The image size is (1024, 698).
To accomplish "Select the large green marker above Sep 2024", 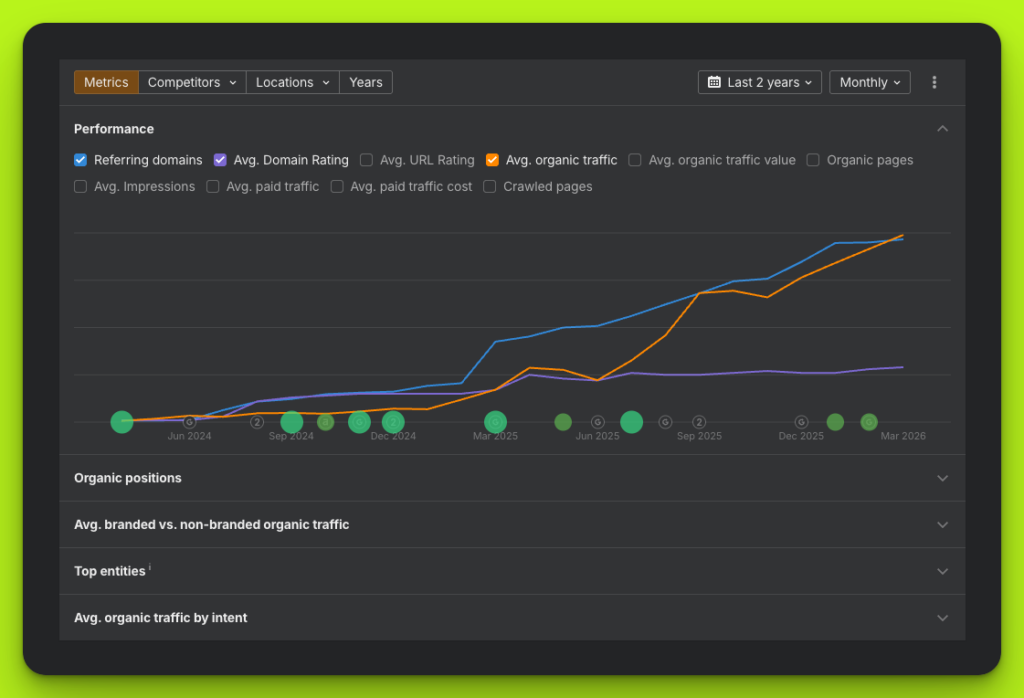I will click(291, 422).
